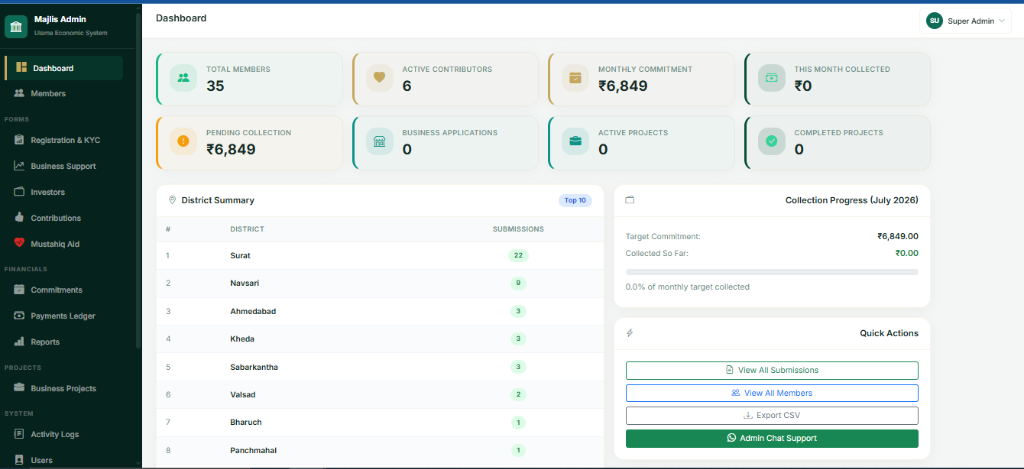
Task: Navigate to Business Support
Action: (x=63, y=166)
